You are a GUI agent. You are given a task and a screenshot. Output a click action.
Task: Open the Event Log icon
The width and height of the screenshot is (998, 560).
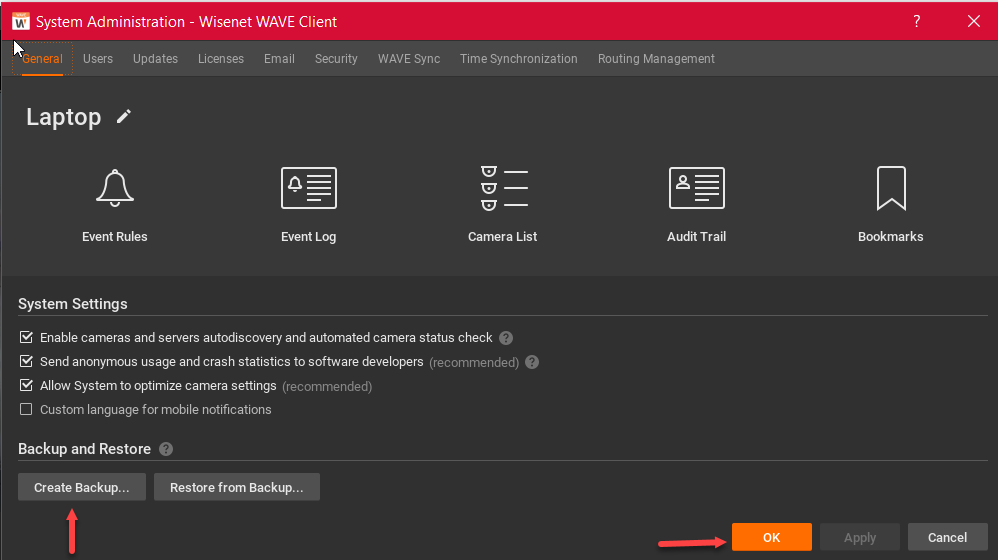point(309,188)
